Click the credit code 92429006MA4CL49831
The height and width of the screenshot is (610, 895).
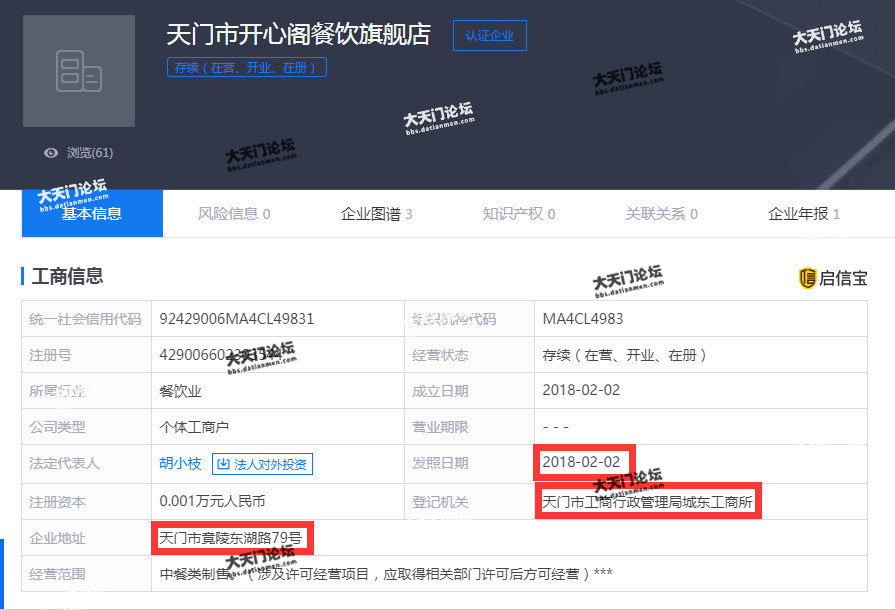[x=237, y=319]
